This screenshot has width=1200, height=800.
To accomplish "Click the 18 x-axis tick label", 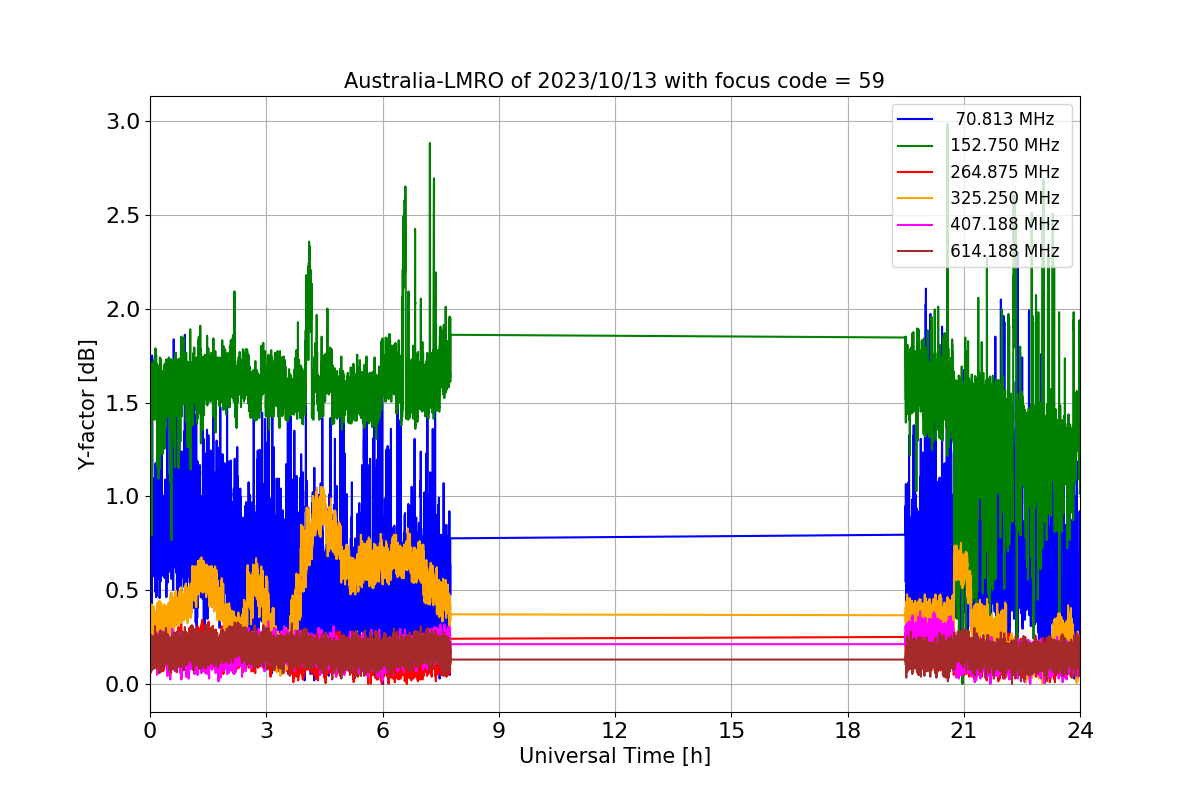I will [x=847, y=731].
